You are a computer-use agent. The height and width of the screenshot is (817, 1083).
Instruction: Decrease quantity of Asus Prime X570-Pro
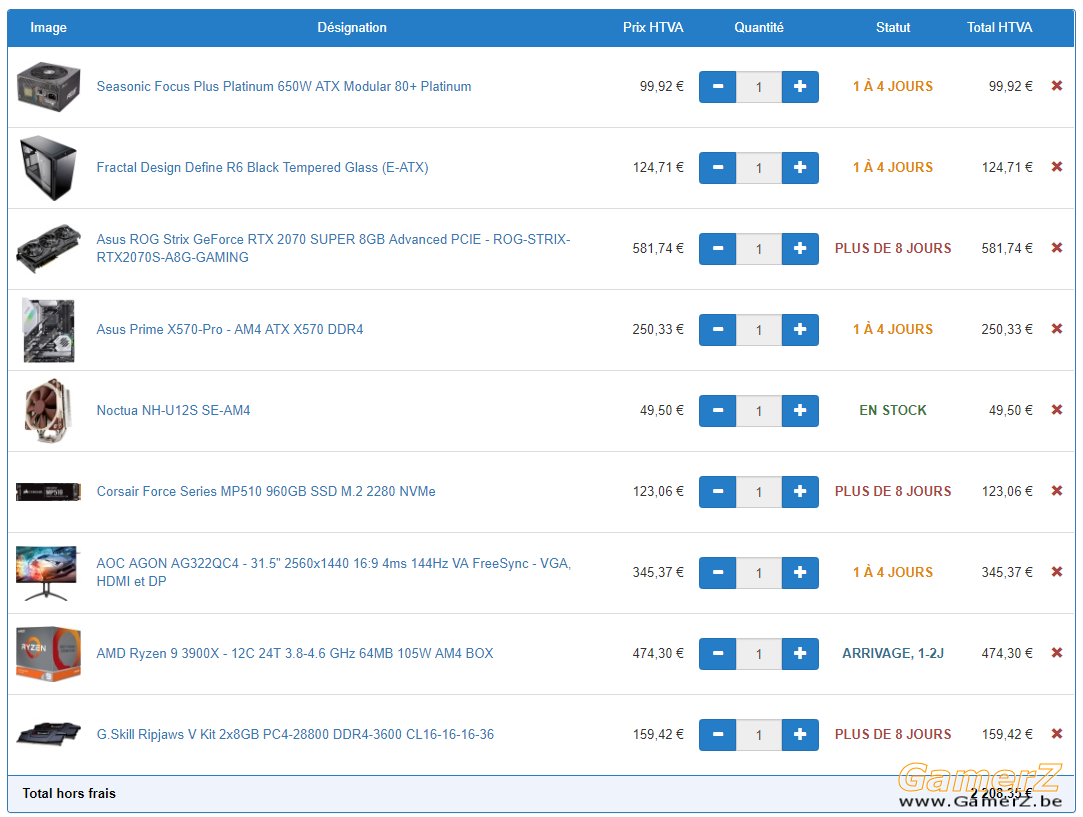click(x=718, y=330)
